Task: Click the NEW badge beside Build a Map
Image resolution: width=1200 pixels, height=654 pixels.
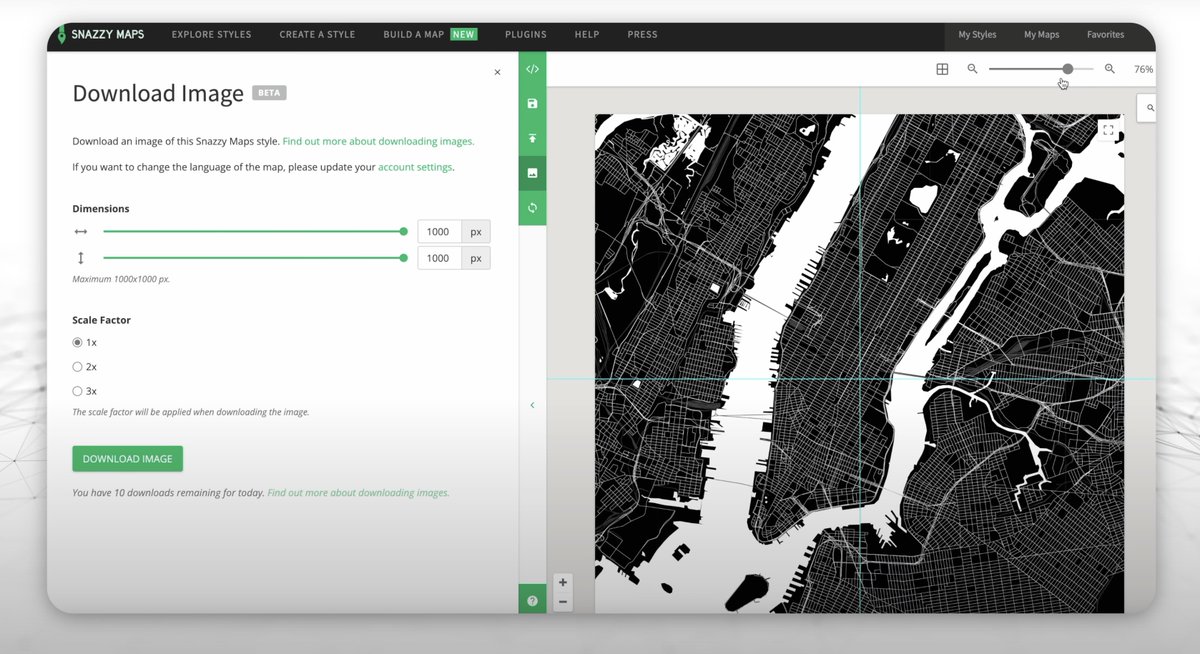Action: [x=463, y=34]
